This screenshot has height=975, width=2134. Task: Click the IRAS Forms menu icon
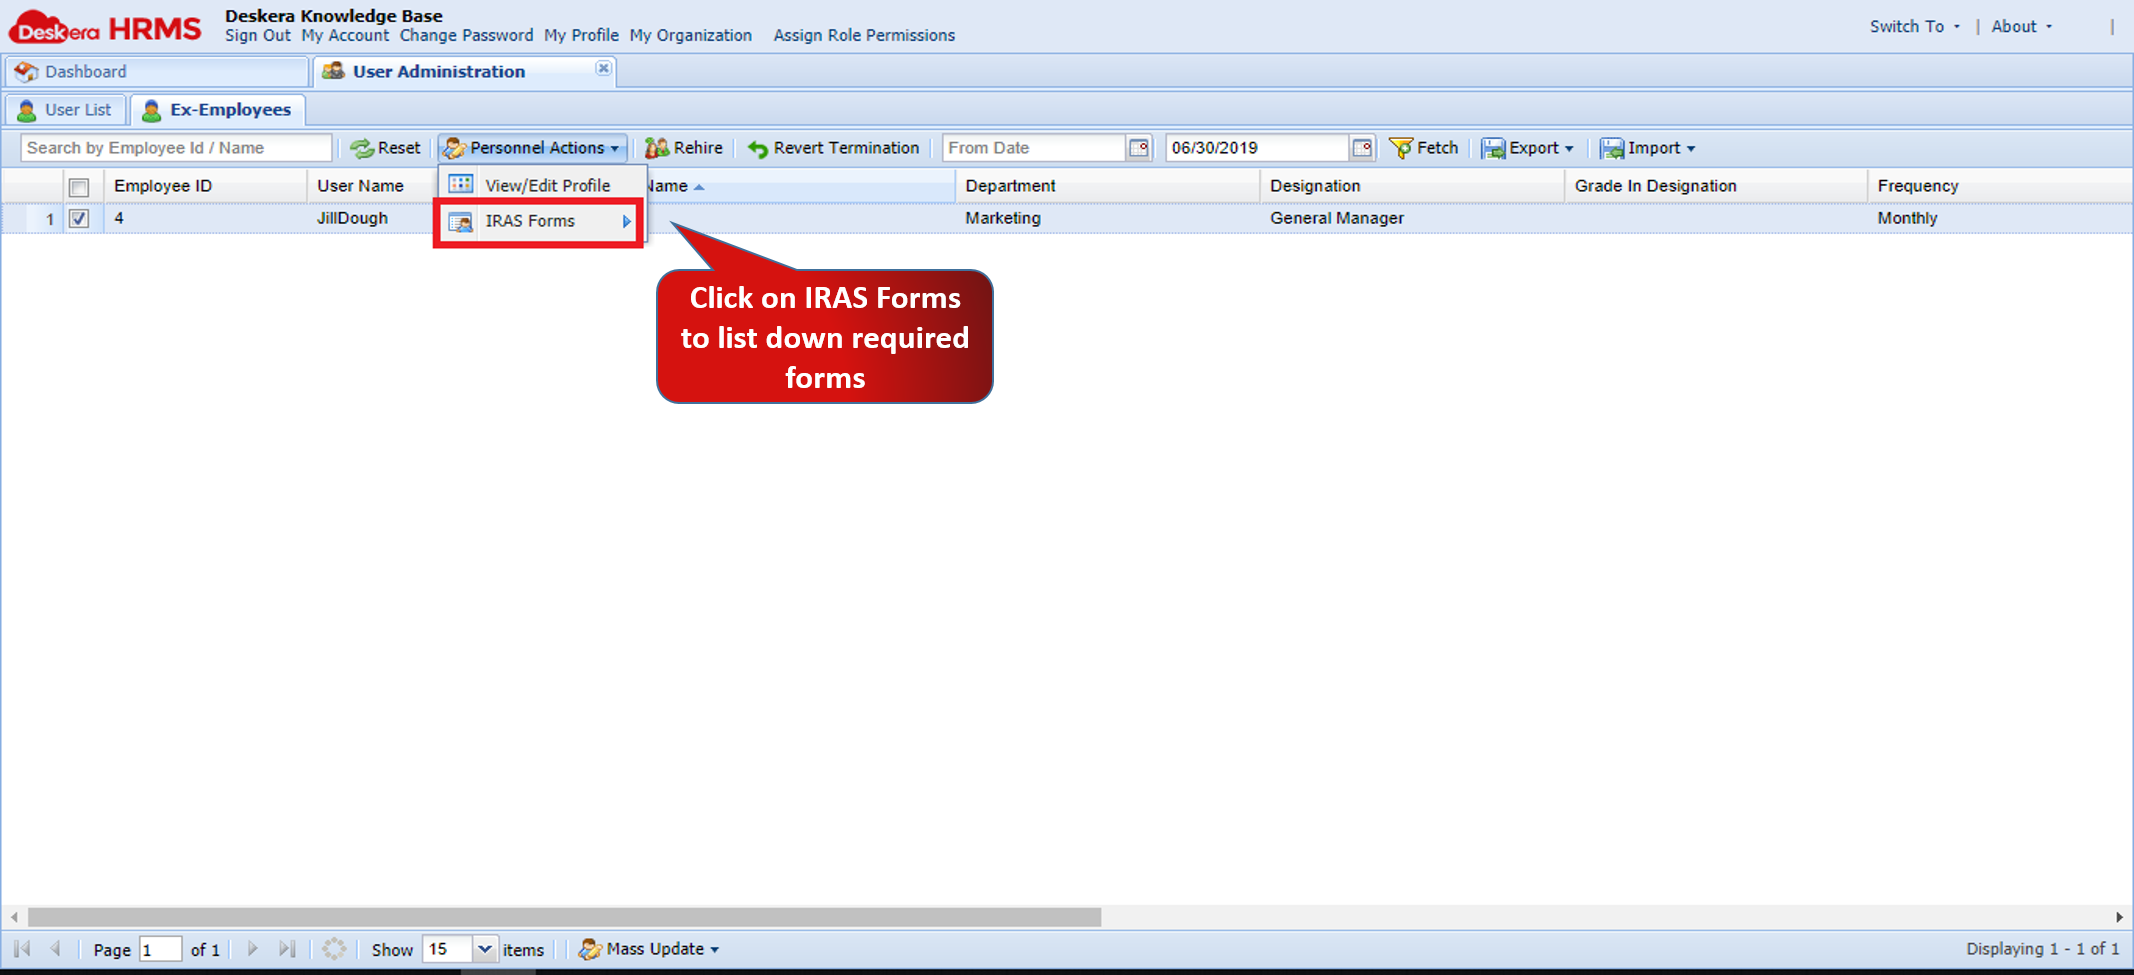click(x=460, y=222)
